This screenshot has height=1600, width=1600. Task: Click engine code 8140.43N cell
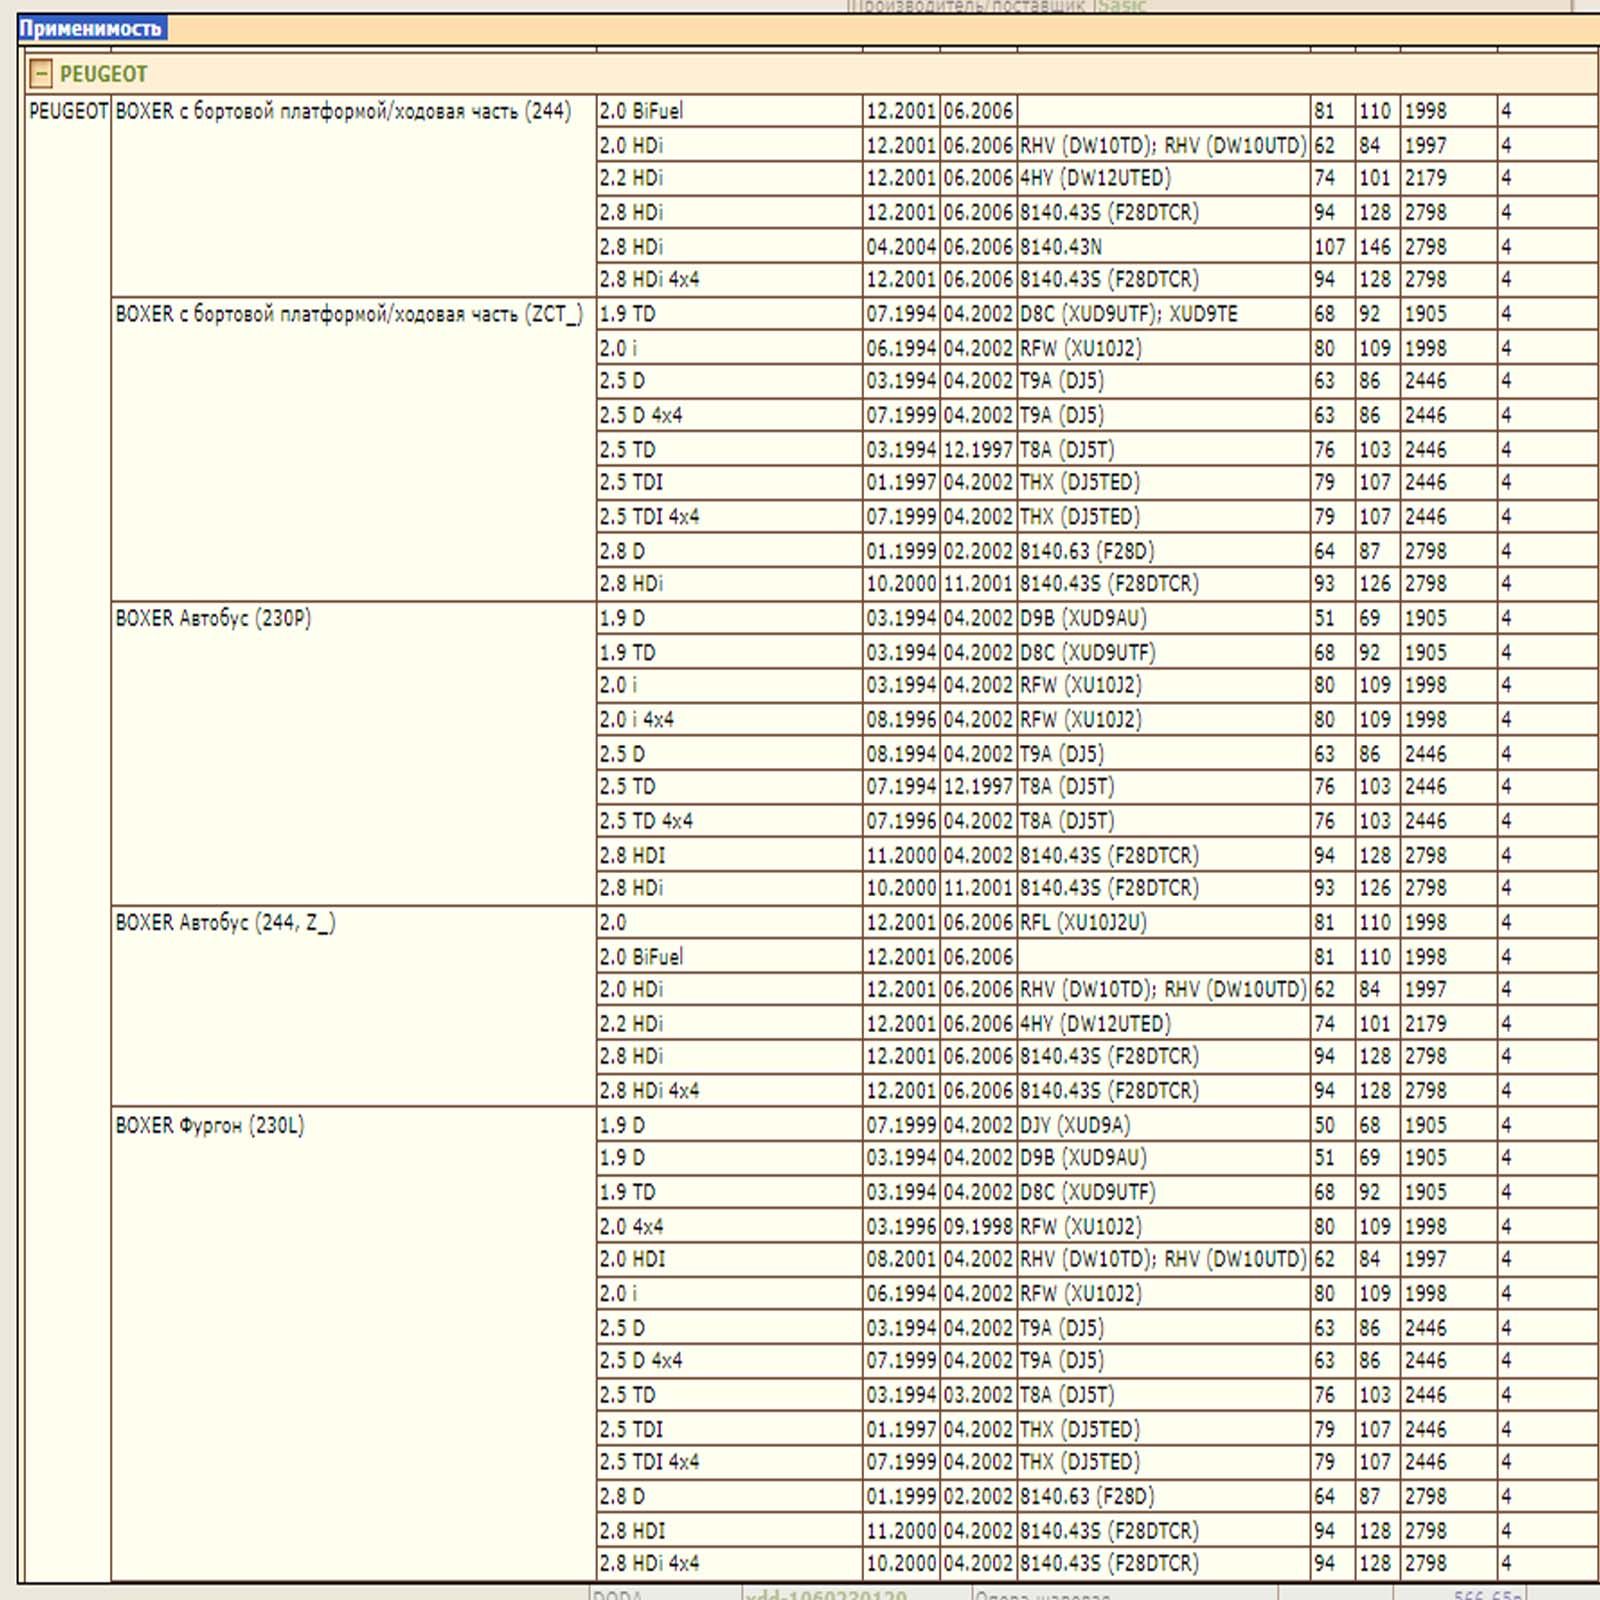click(1164, 246)
